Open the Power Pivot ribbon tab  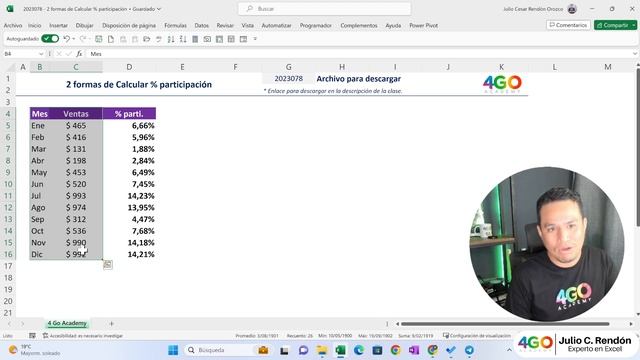click(423, 25)
